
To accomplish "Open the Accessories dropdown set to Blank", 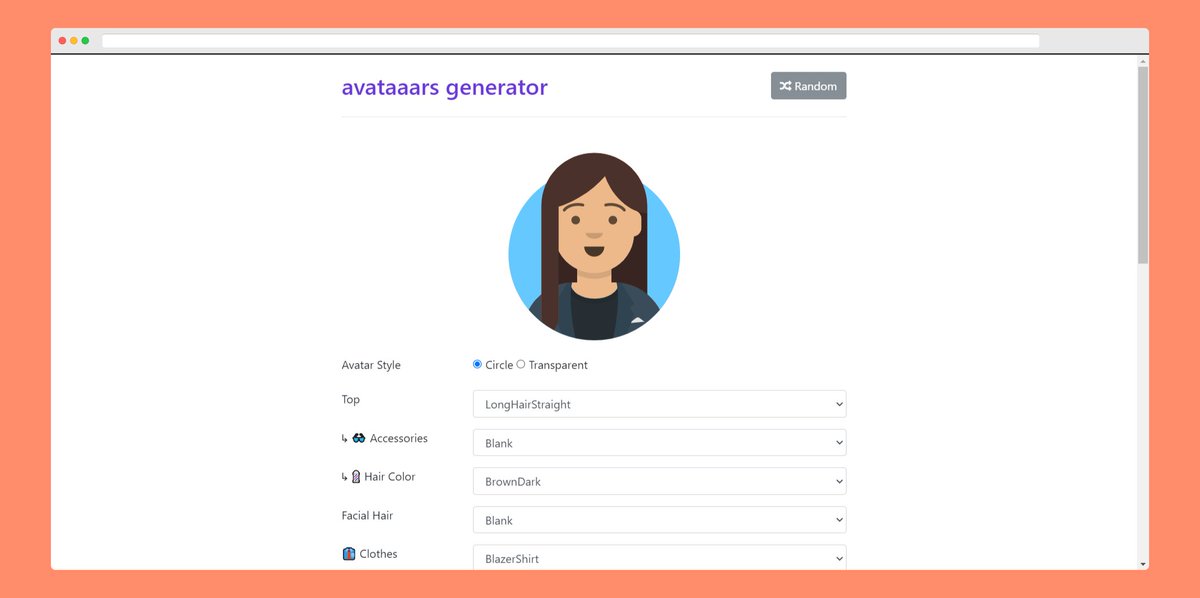I will click(659, 442).
